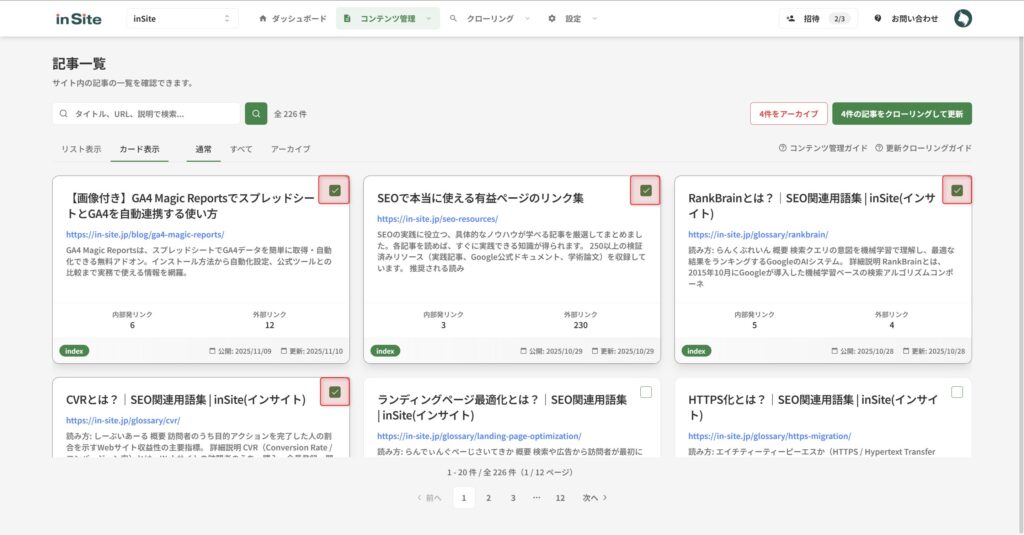Expand the クローリング dropdown chevron
Viewport: 1024px width, 535px height.
(527, 19)
